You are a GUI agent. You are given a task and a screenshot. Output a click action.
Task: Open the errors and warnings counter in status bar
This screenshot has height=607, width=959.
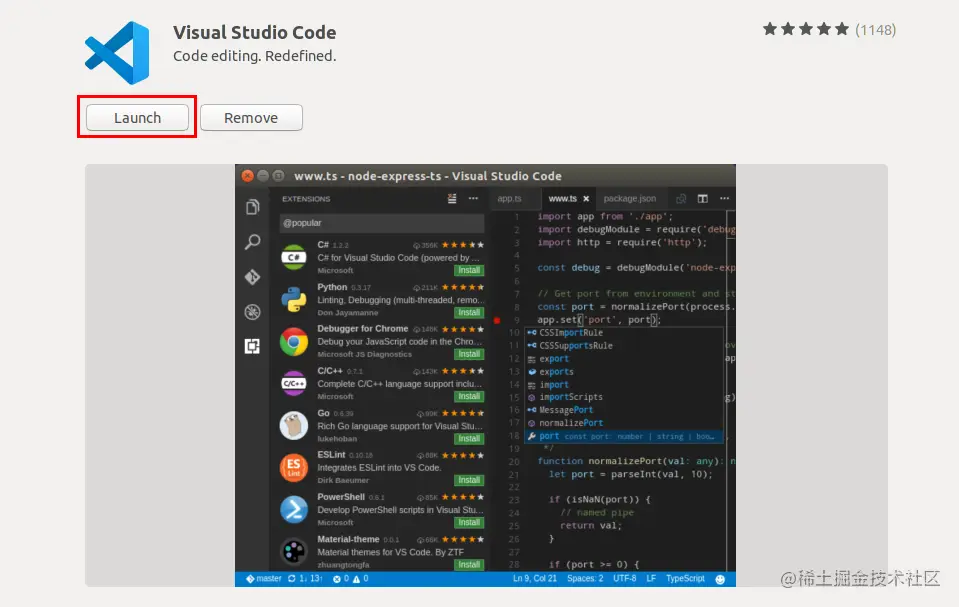pos(350,579)
